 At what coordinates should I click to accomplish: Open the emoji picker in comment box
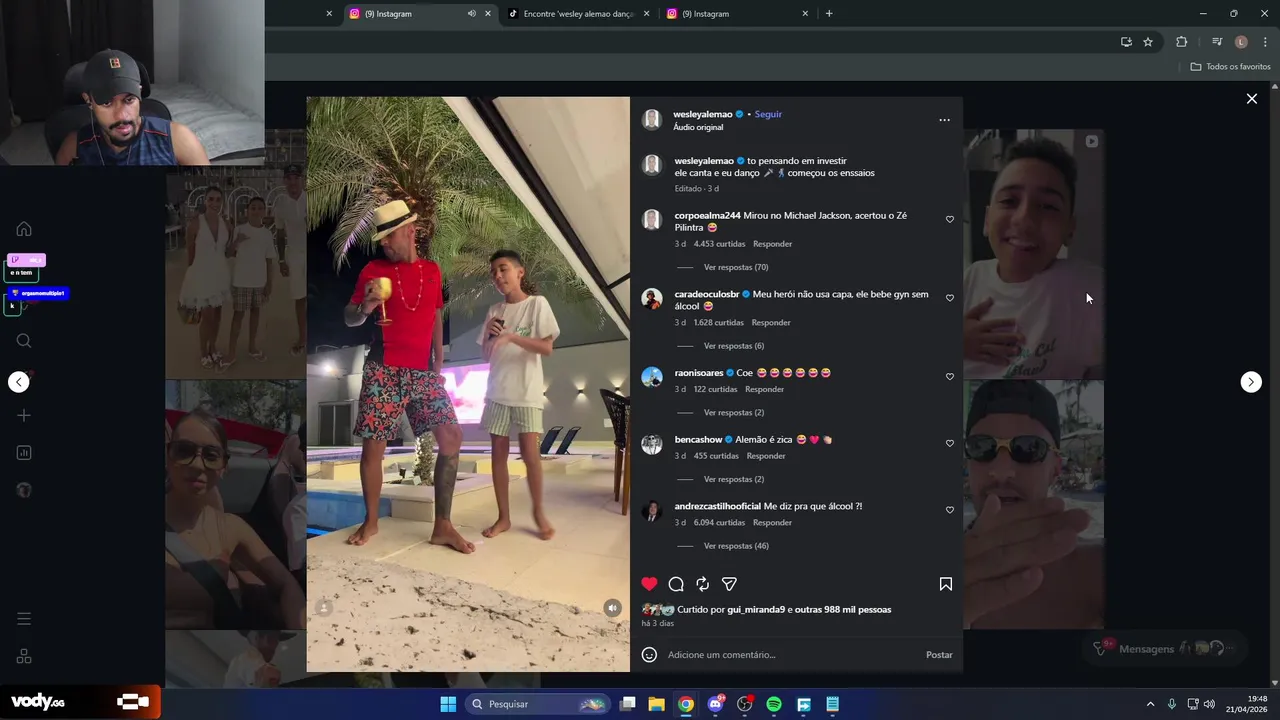click(x=649, y=655)
